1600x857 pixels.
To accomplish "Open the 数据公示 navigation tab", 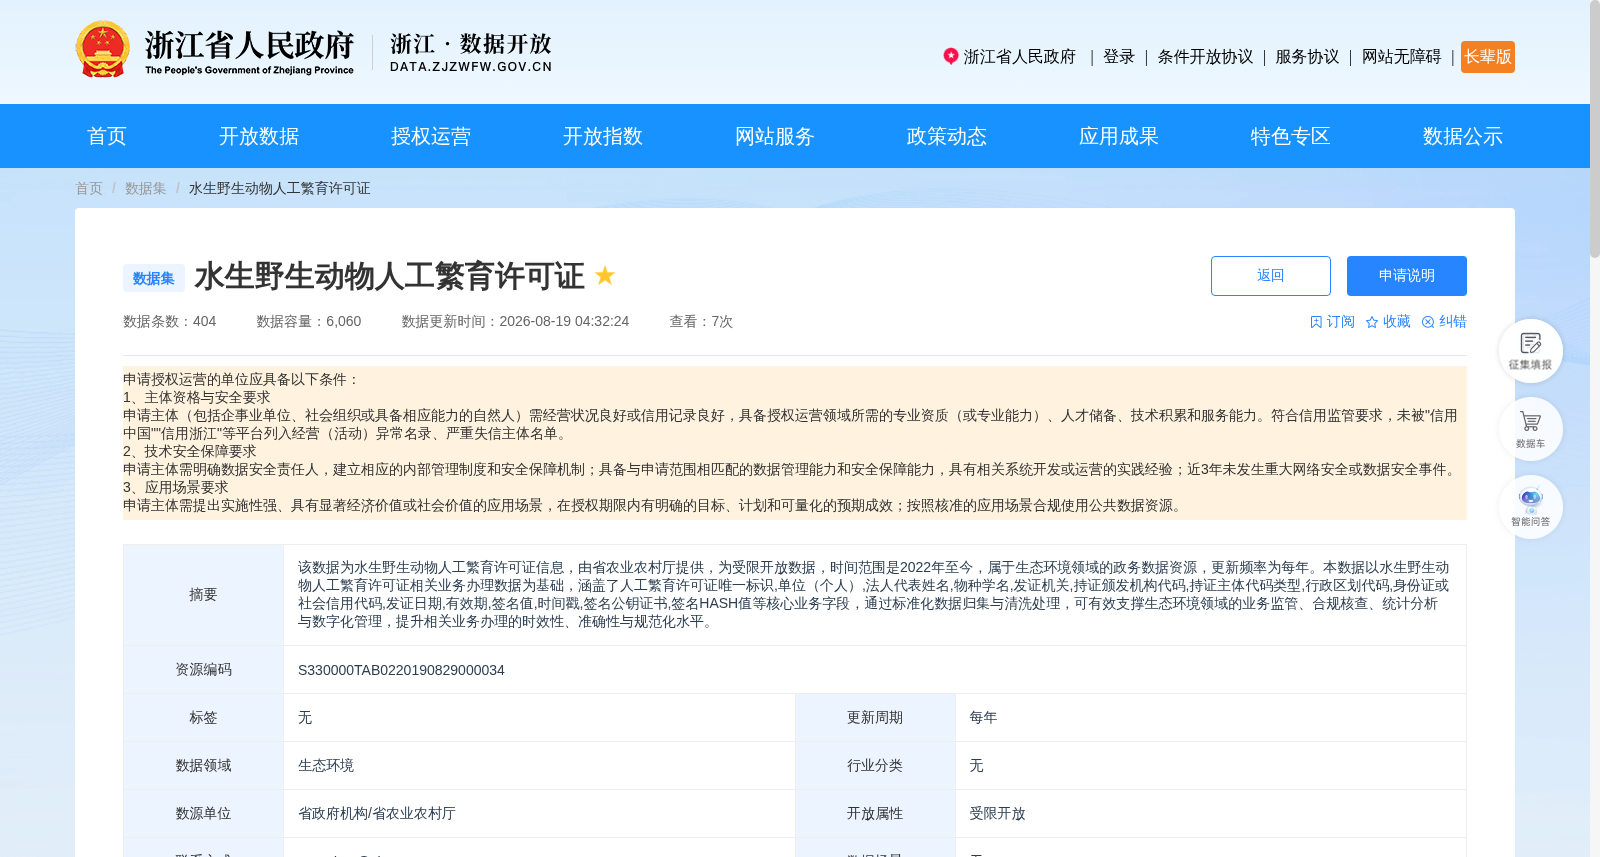I will 1463,136.
